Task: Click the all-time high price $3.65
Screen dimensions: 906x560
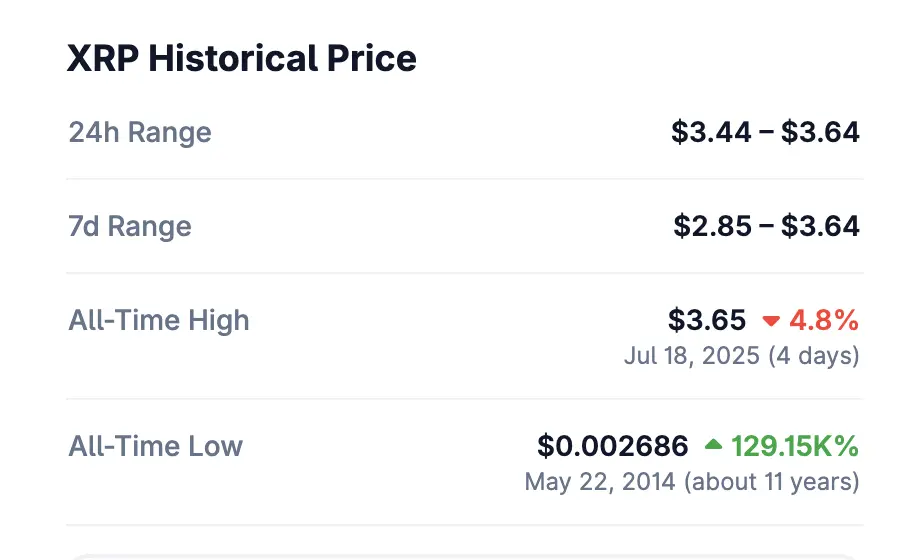Action: click(707, 320)
